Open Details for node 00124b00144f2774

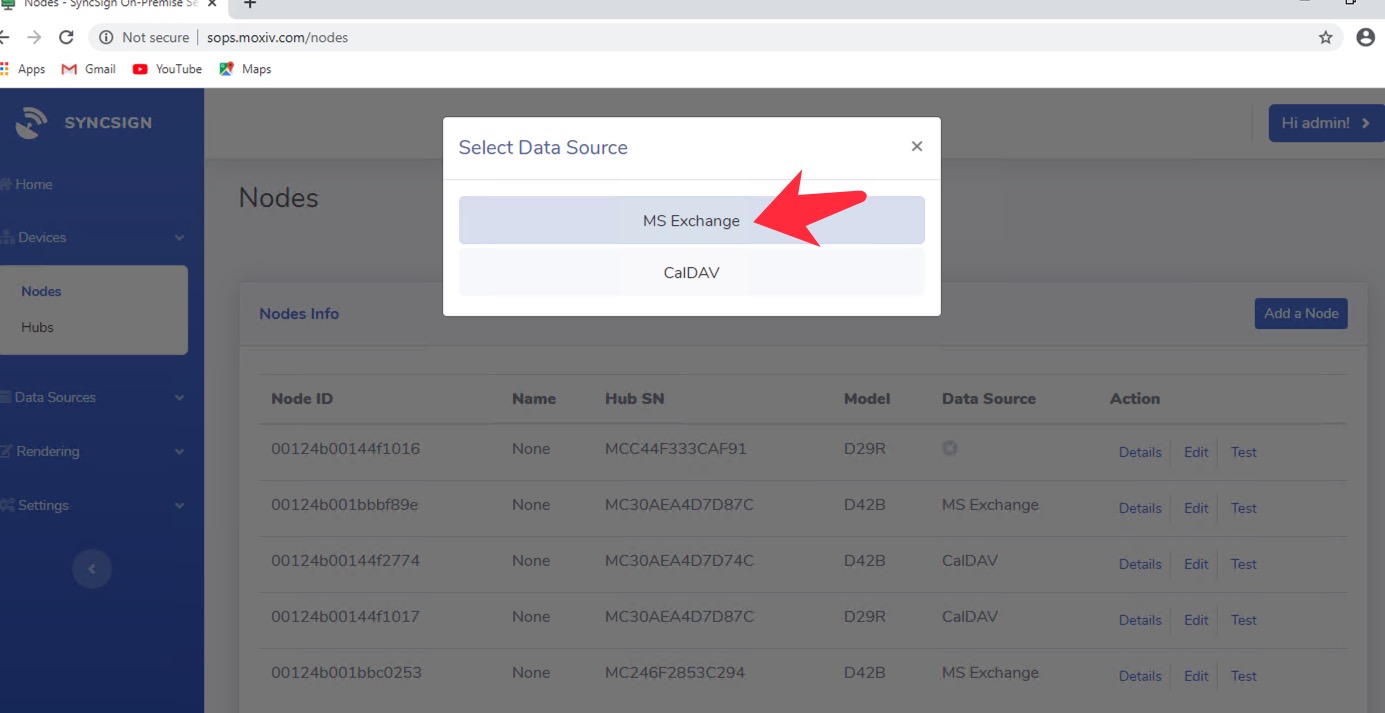(1140, 564)
